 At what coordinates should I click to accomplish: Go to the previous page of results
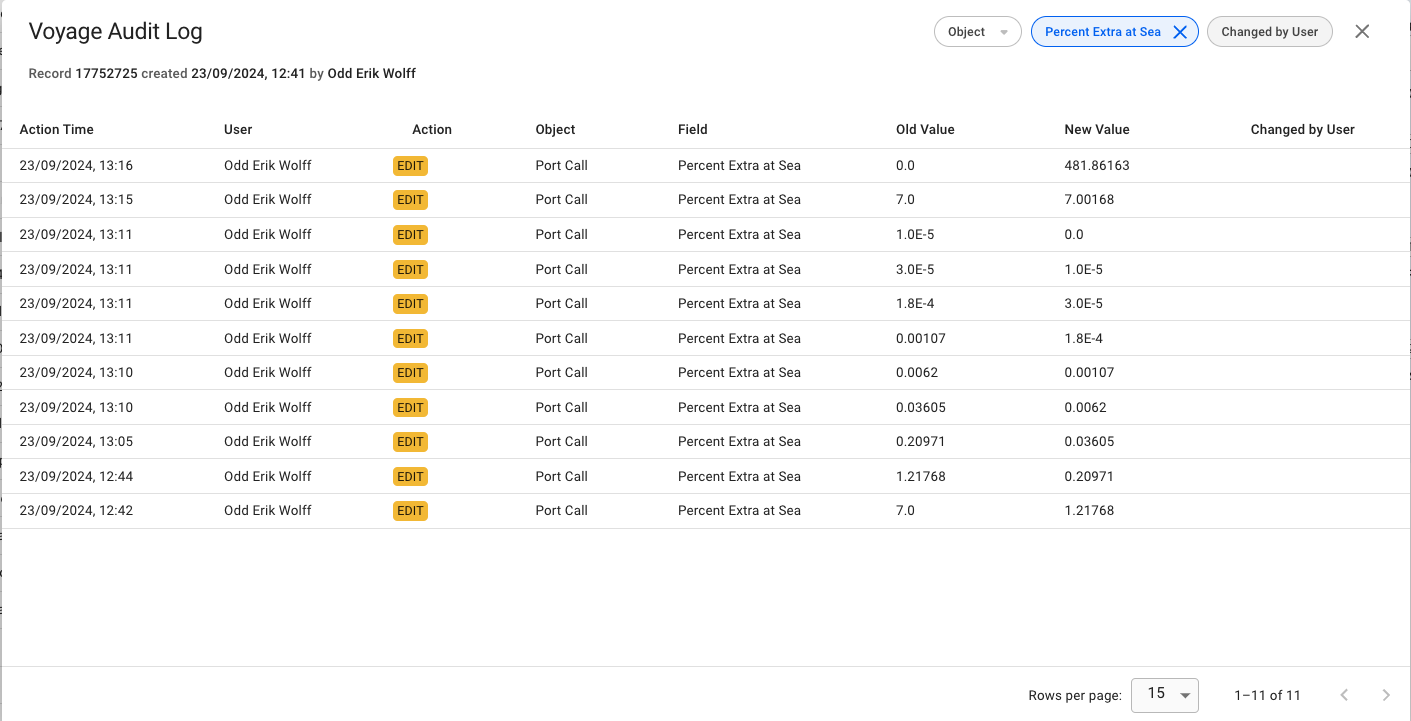pyautogui.click(x=1344, y=695)
